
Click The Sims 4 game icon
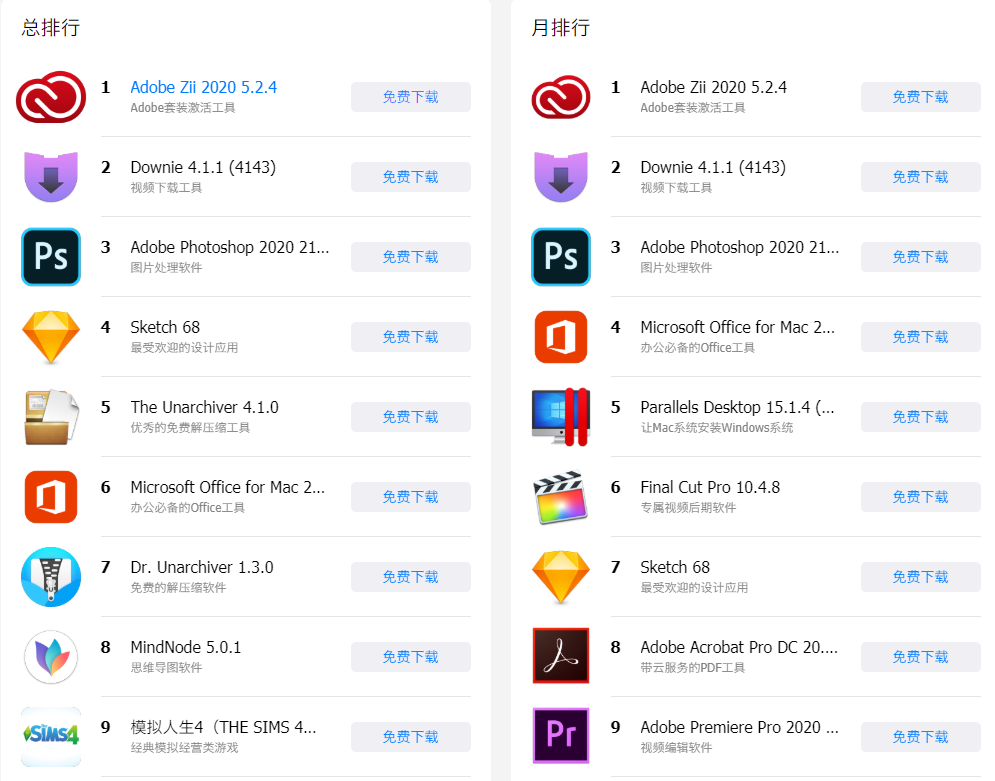(51, 736)
